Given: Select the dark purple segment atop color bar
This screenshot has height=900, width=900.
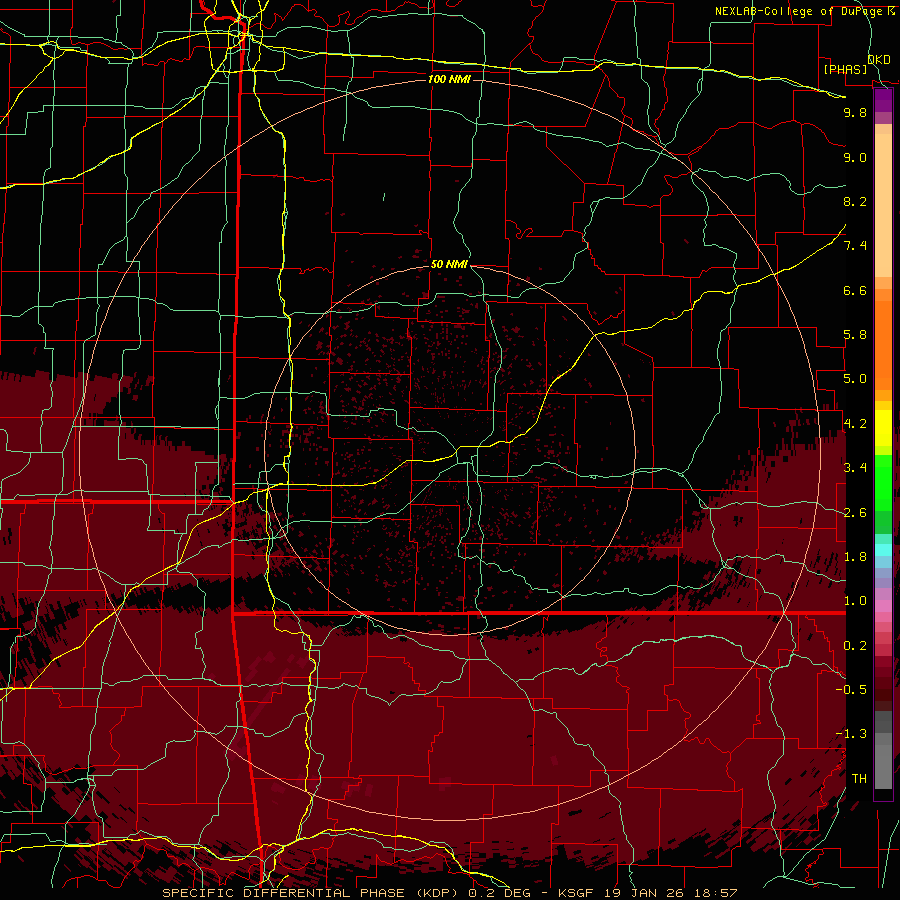Looking at the screenshot, I should (883, 101).
